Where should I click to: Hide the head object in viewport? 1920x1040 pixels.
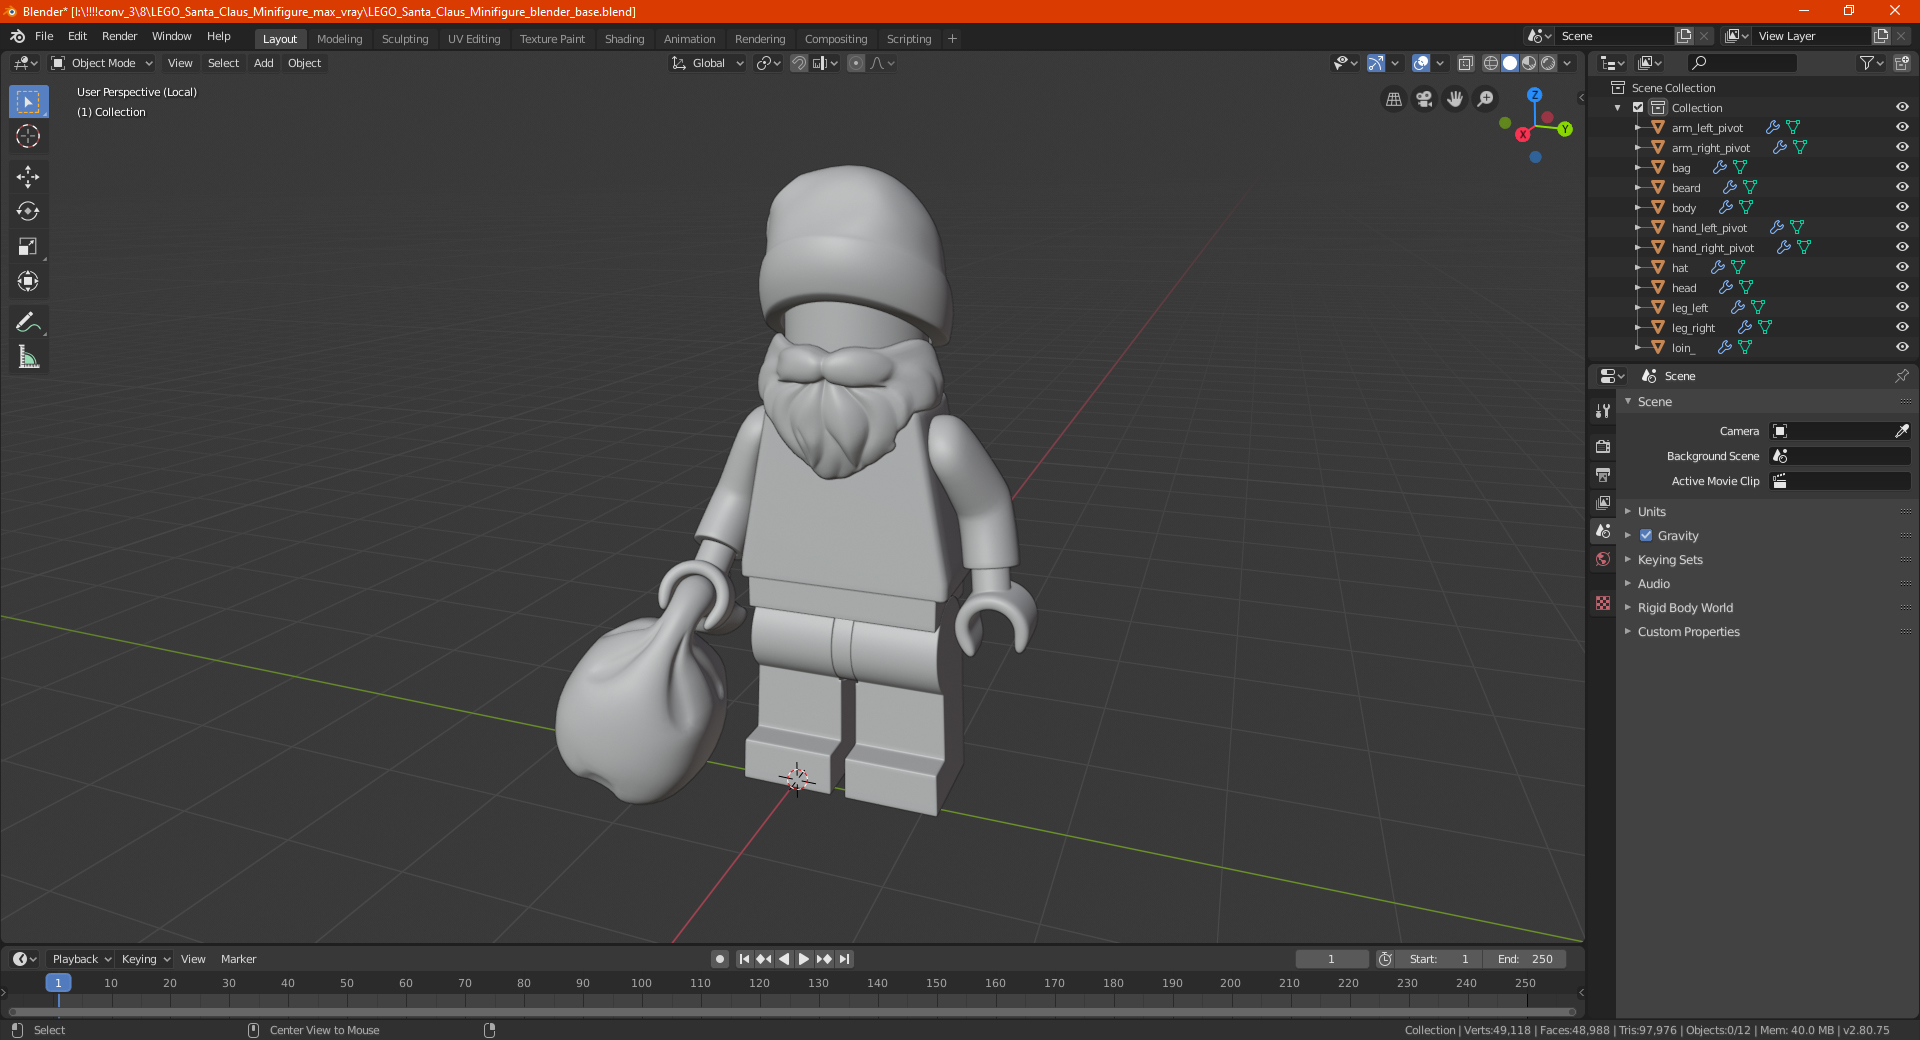click(1902, 288)
